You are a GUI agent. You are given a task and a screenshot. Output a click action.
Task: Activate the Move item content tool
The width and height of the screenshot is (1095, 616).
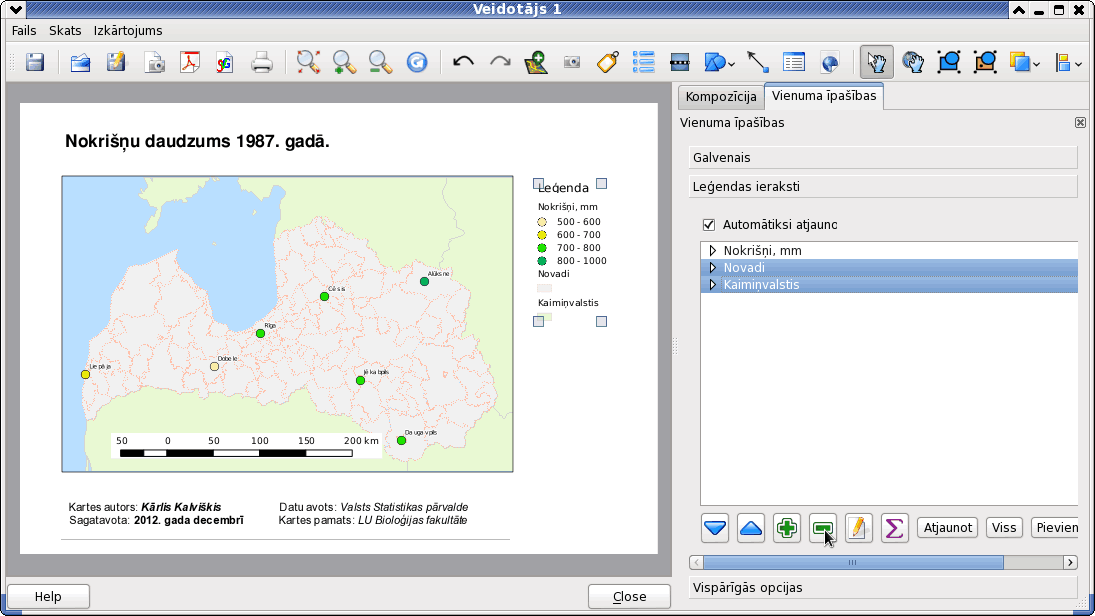click(x=913, y=63)
